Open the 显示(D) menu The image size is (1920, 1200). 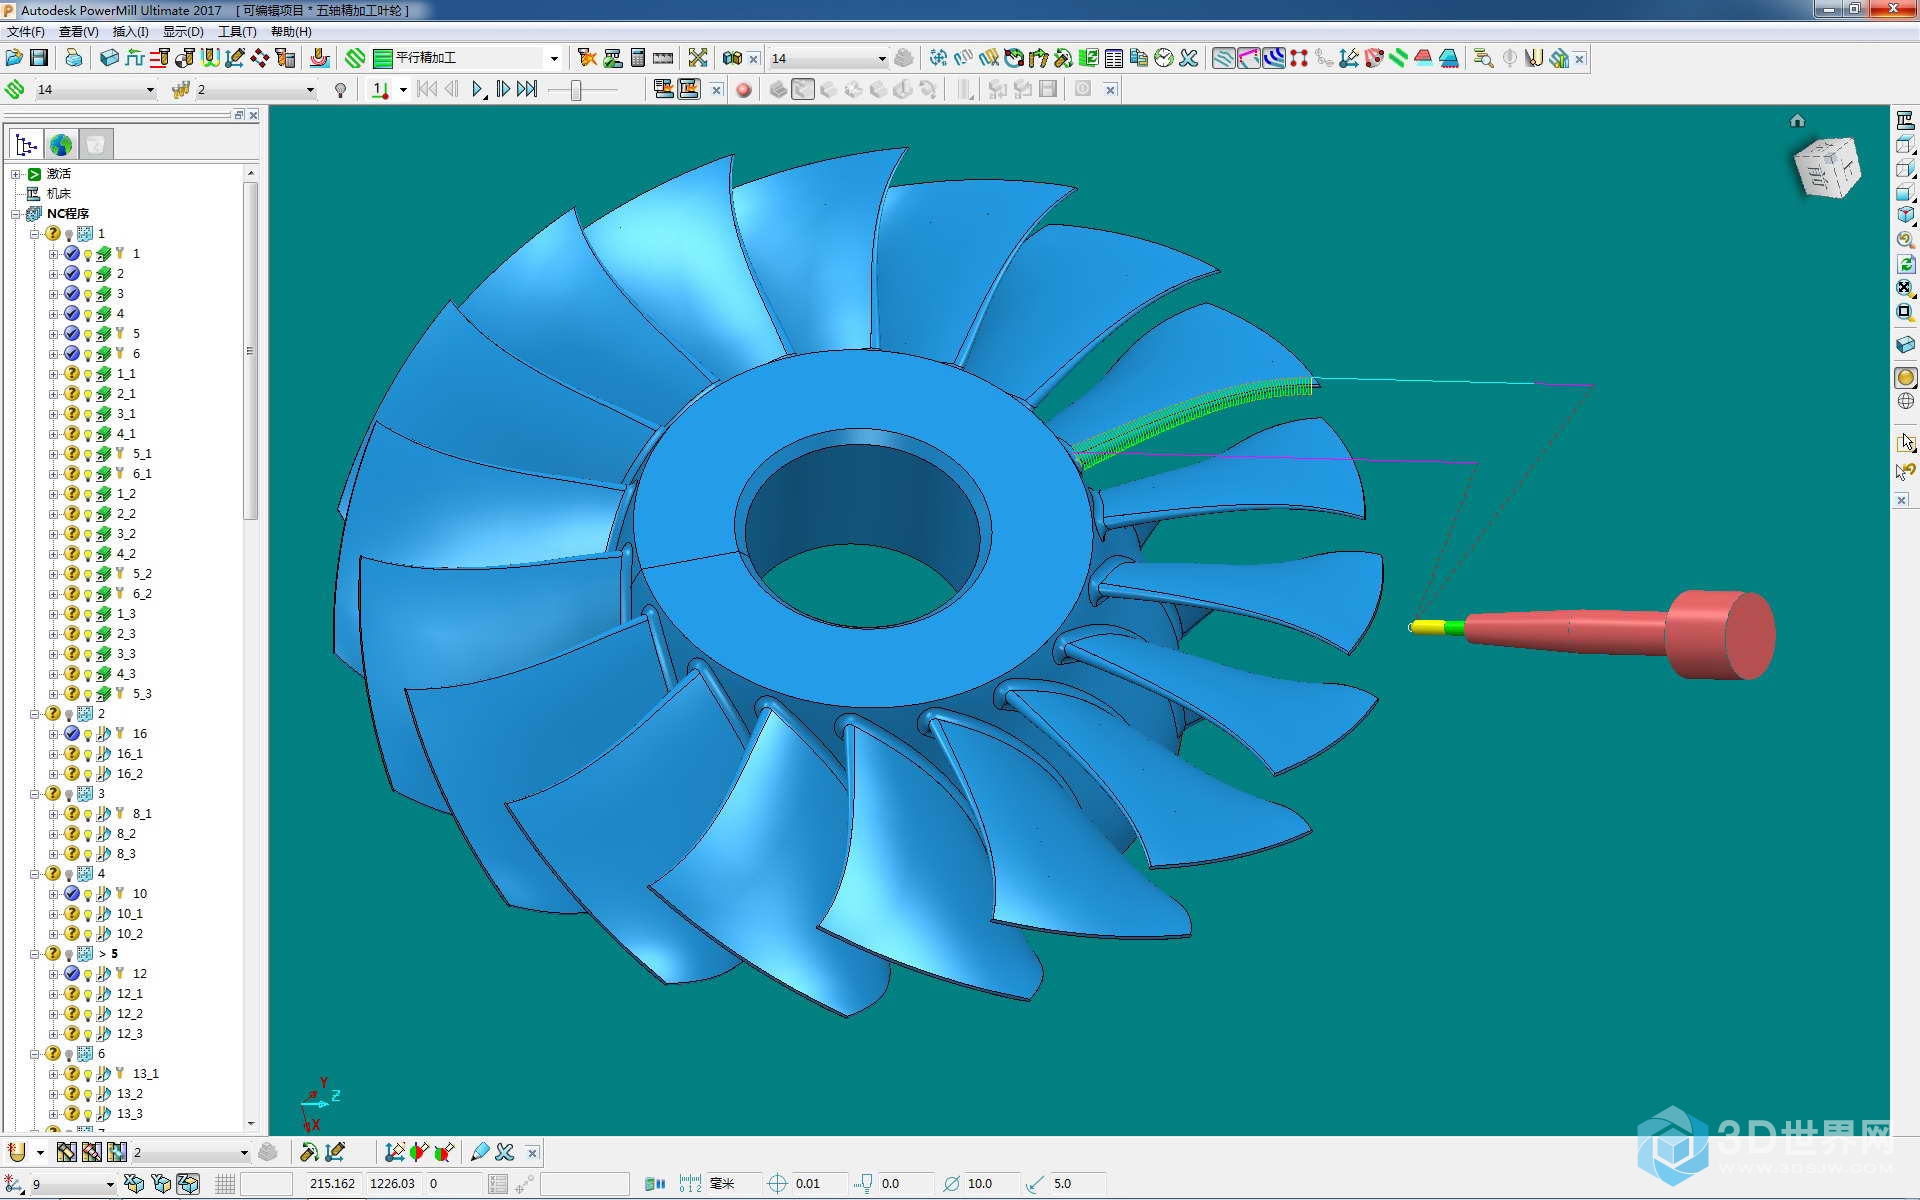183,32
